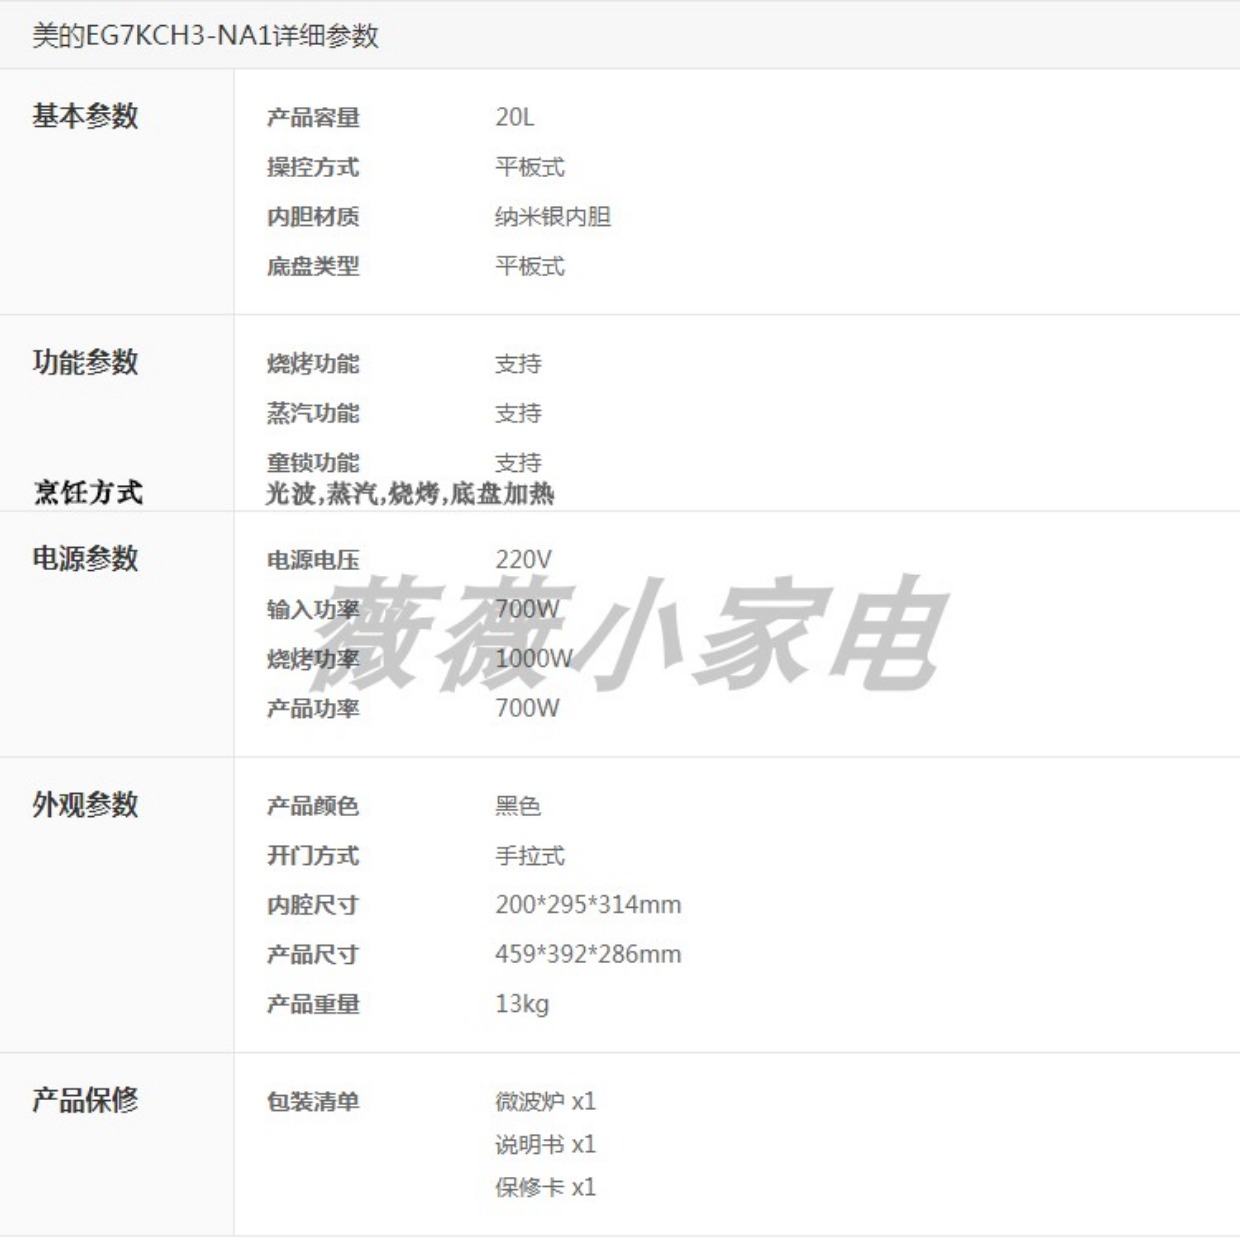Viewport: 1240px width, 1242px height.
Task: Select the 基本参数 section heading
Action: (85, 116)
